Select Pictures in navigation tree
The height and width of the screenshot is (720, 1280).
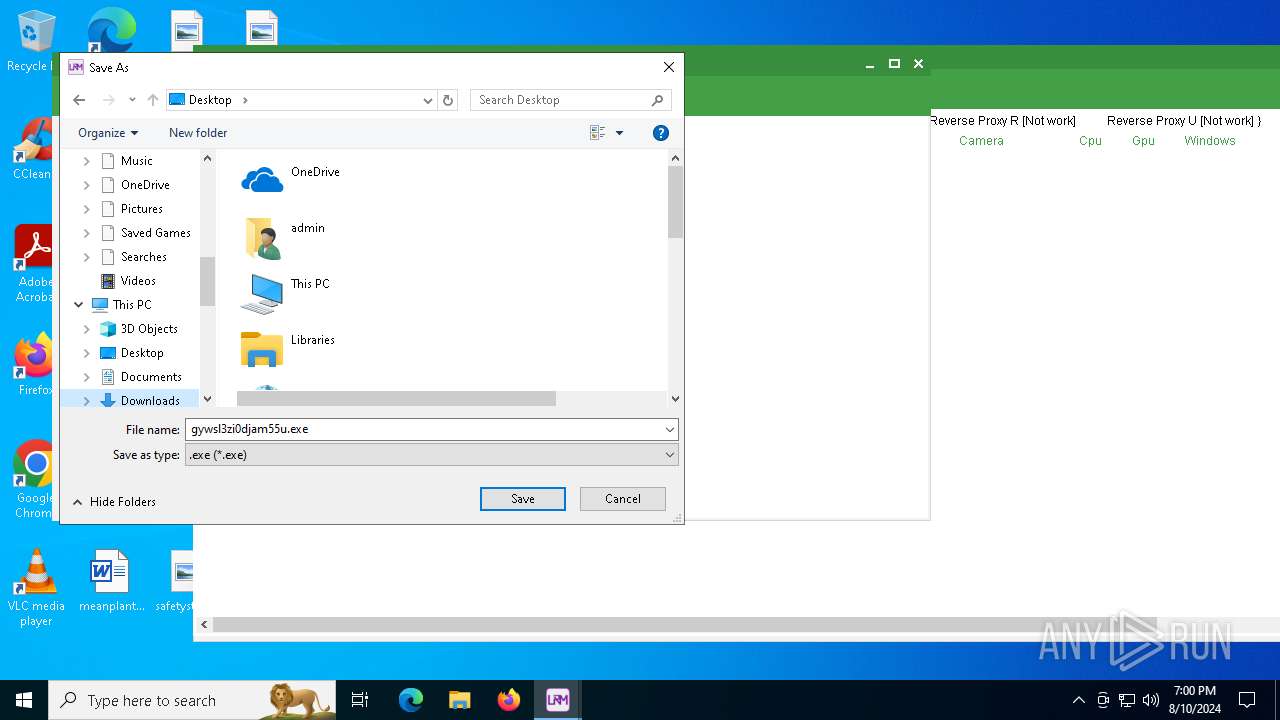[x=142, y=209]
